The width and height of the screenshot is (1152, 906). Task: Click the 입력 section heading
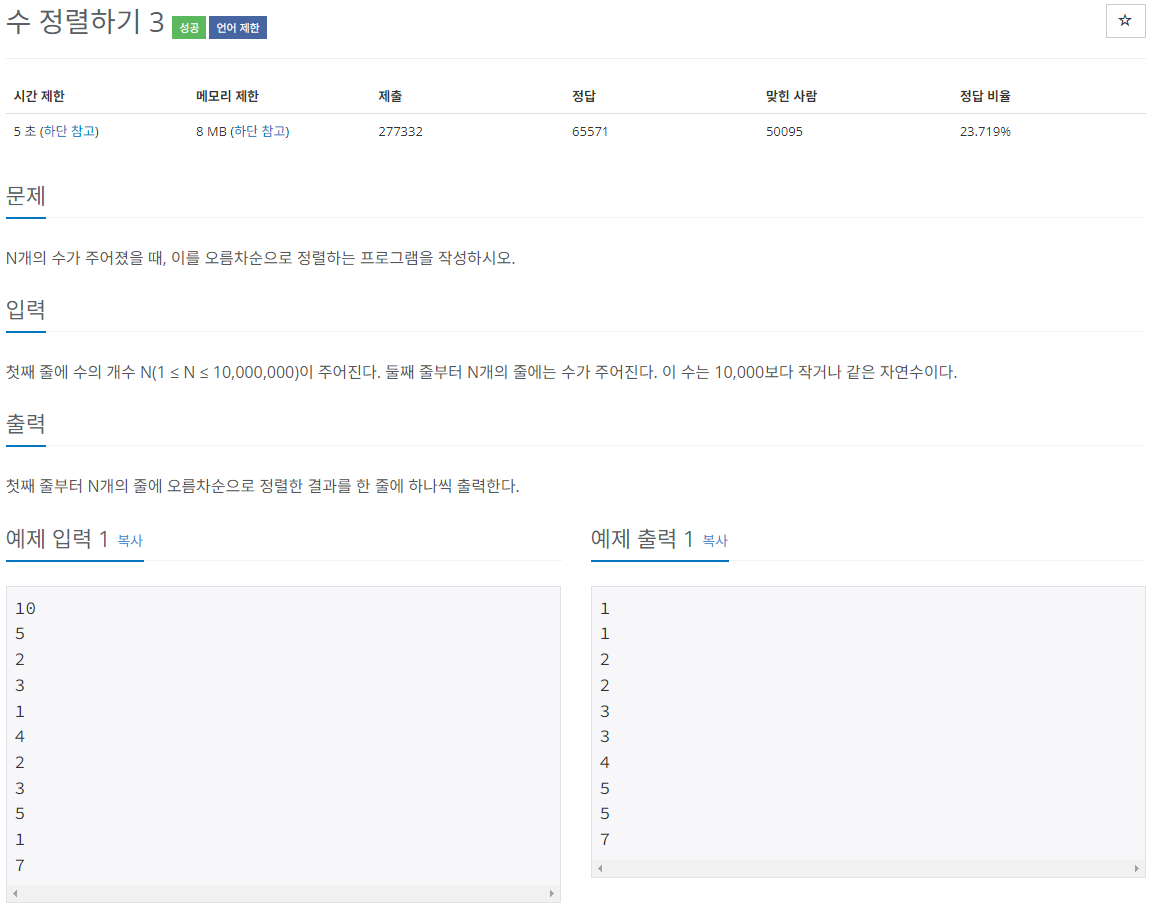[26, 310]
